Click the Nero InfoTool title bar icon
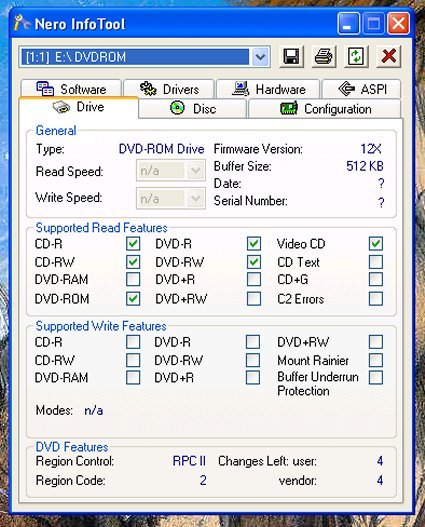 pos(22,24)
